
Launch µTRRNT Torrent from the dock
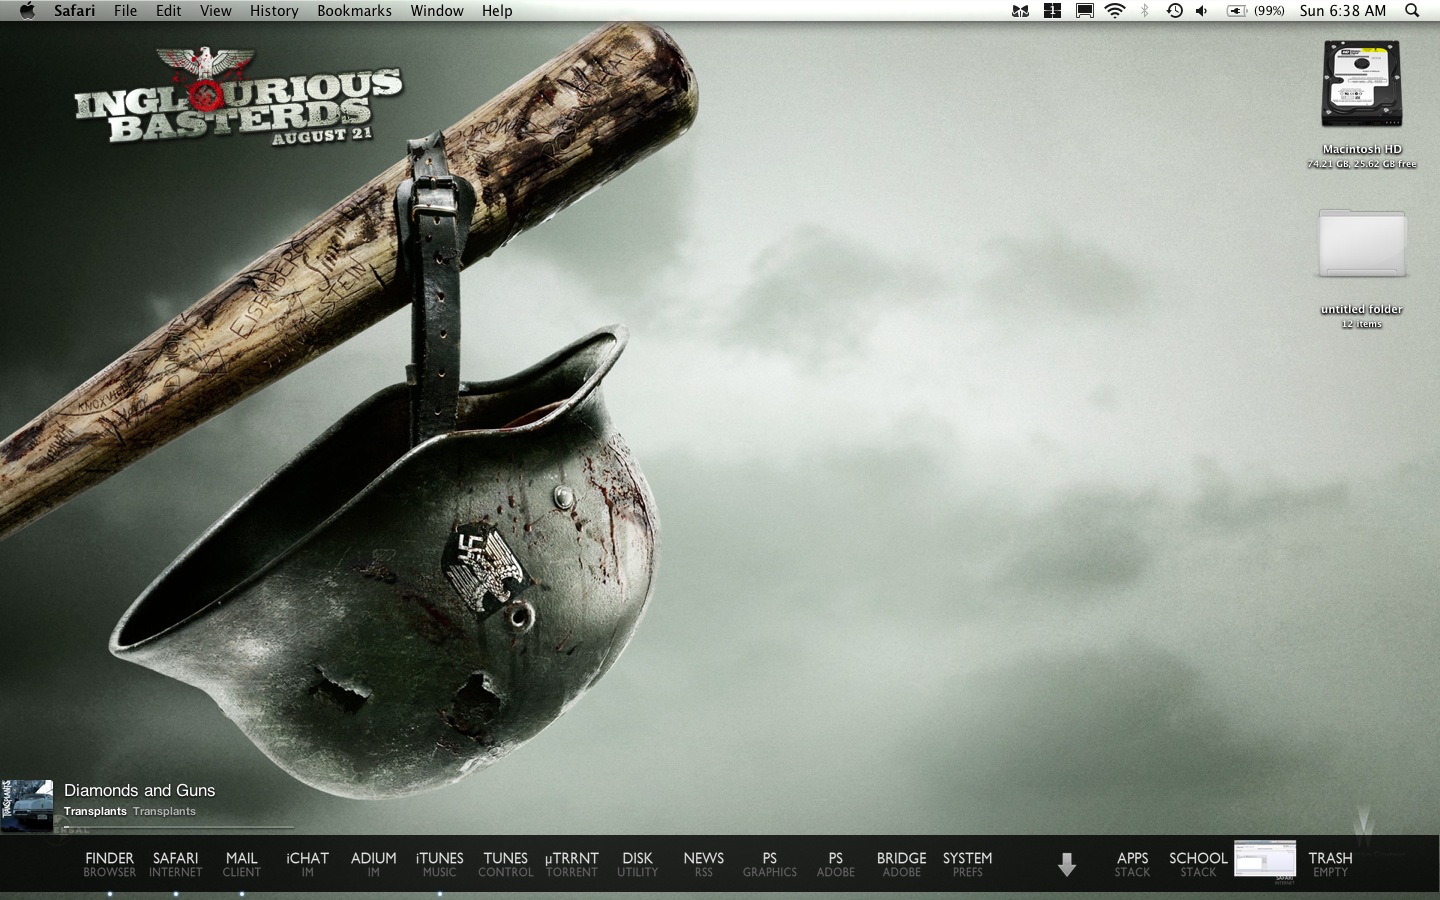(572, 864)
